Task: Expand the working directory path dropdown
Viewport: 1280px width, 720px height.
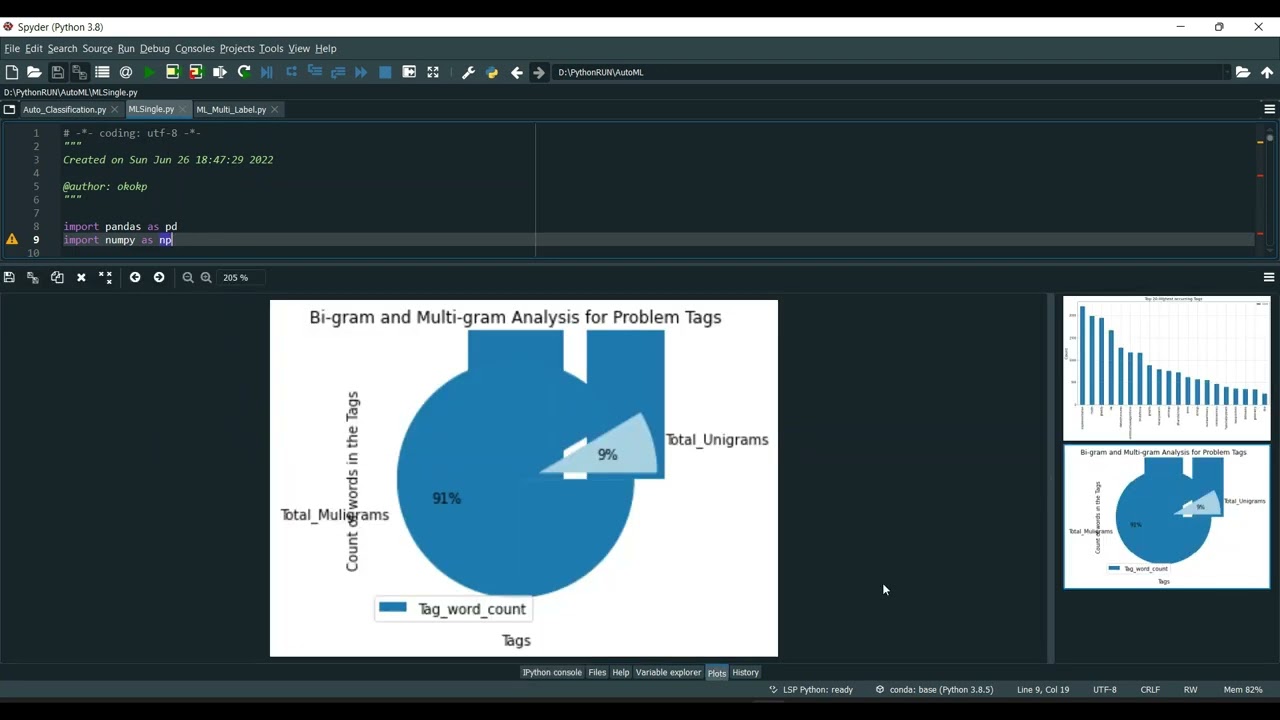Action: [x=1226, y=72]
